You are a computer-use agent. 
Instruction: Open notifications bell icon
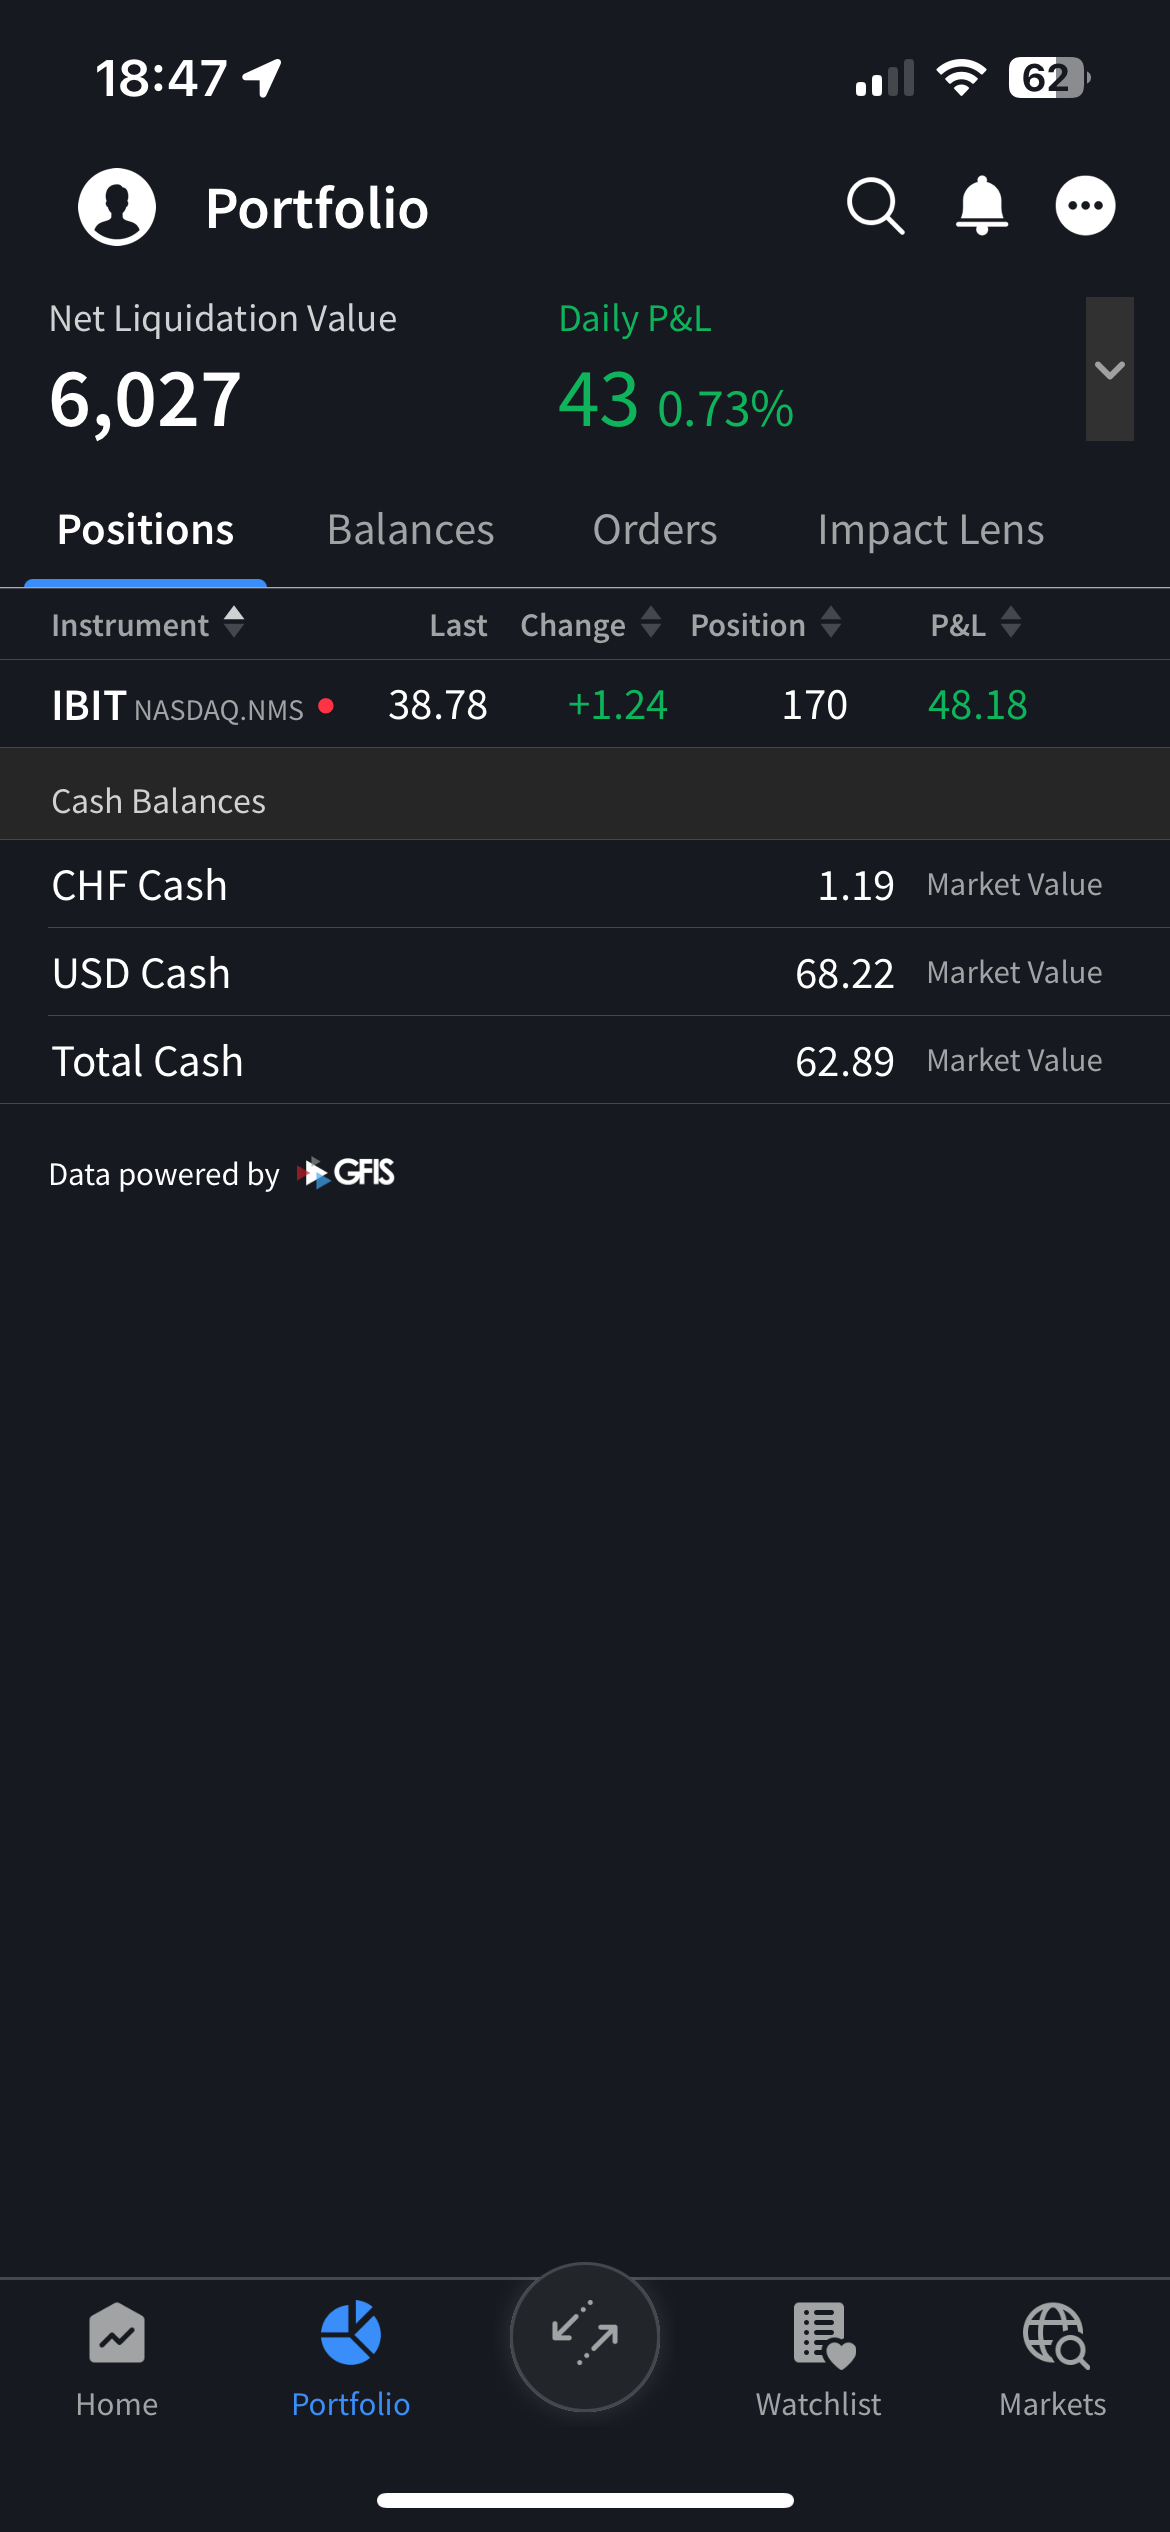pos(982,206)
